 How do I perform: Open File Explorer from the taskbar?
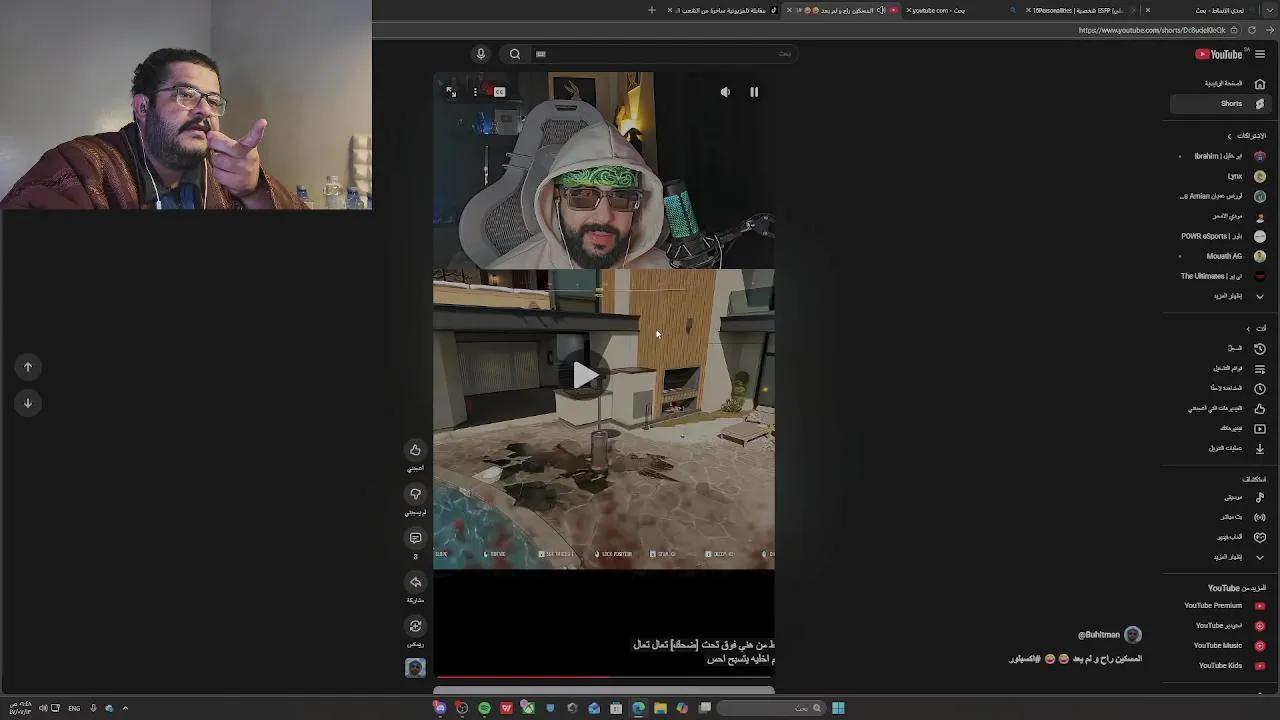pos(660,708)
